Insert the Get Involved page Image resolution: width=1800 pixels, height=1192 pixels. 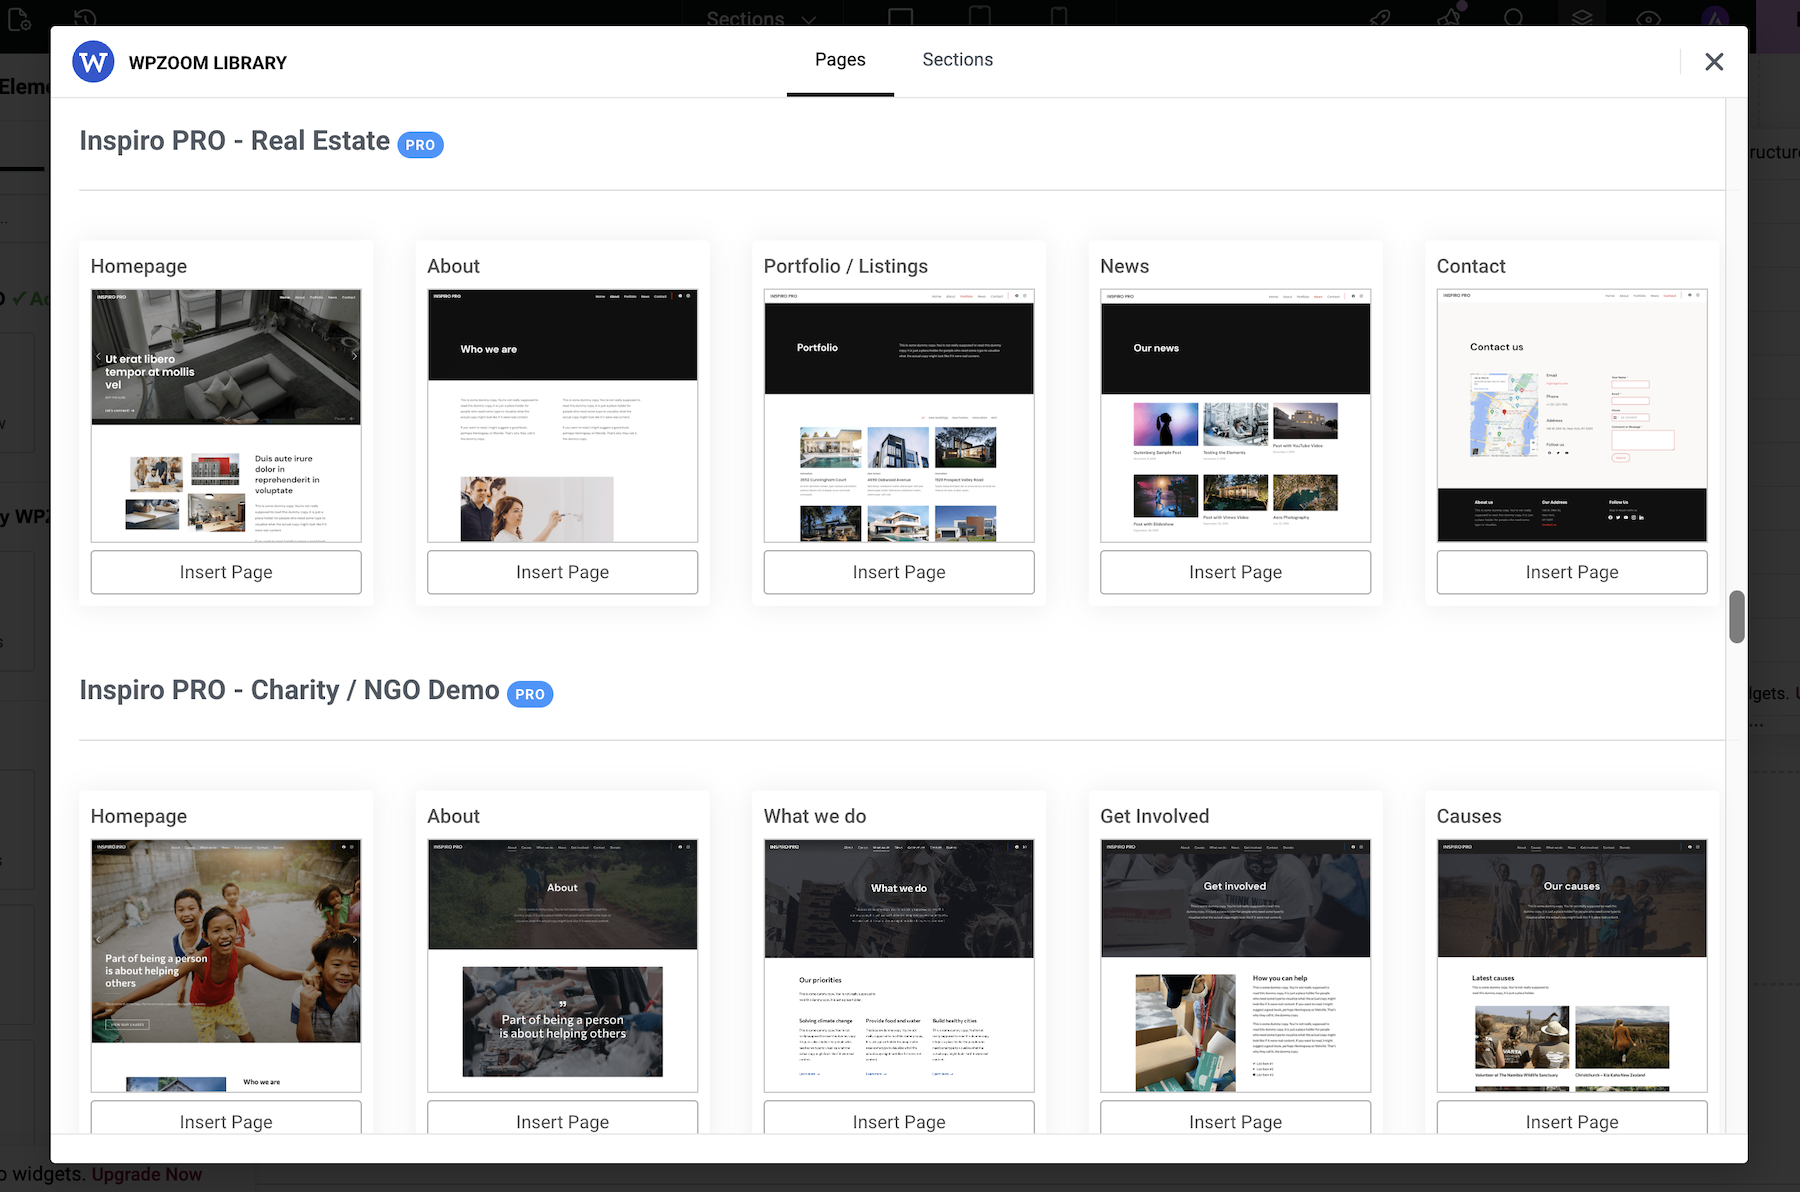(1235, 1120)
